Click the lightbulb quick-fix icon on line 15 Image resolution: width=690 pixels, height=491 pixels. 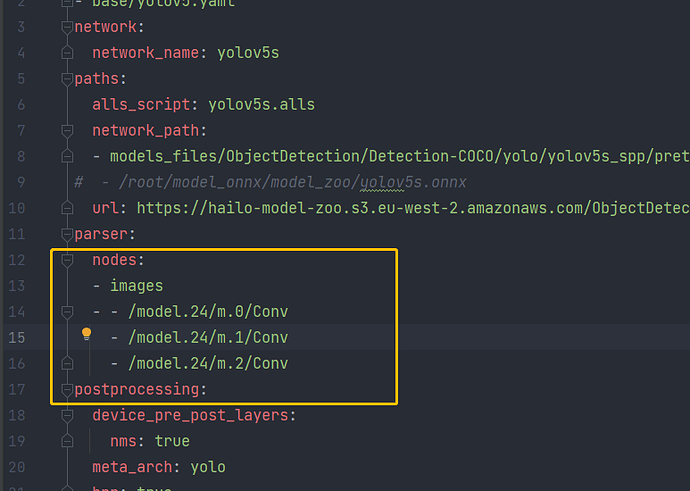point(86,334)
